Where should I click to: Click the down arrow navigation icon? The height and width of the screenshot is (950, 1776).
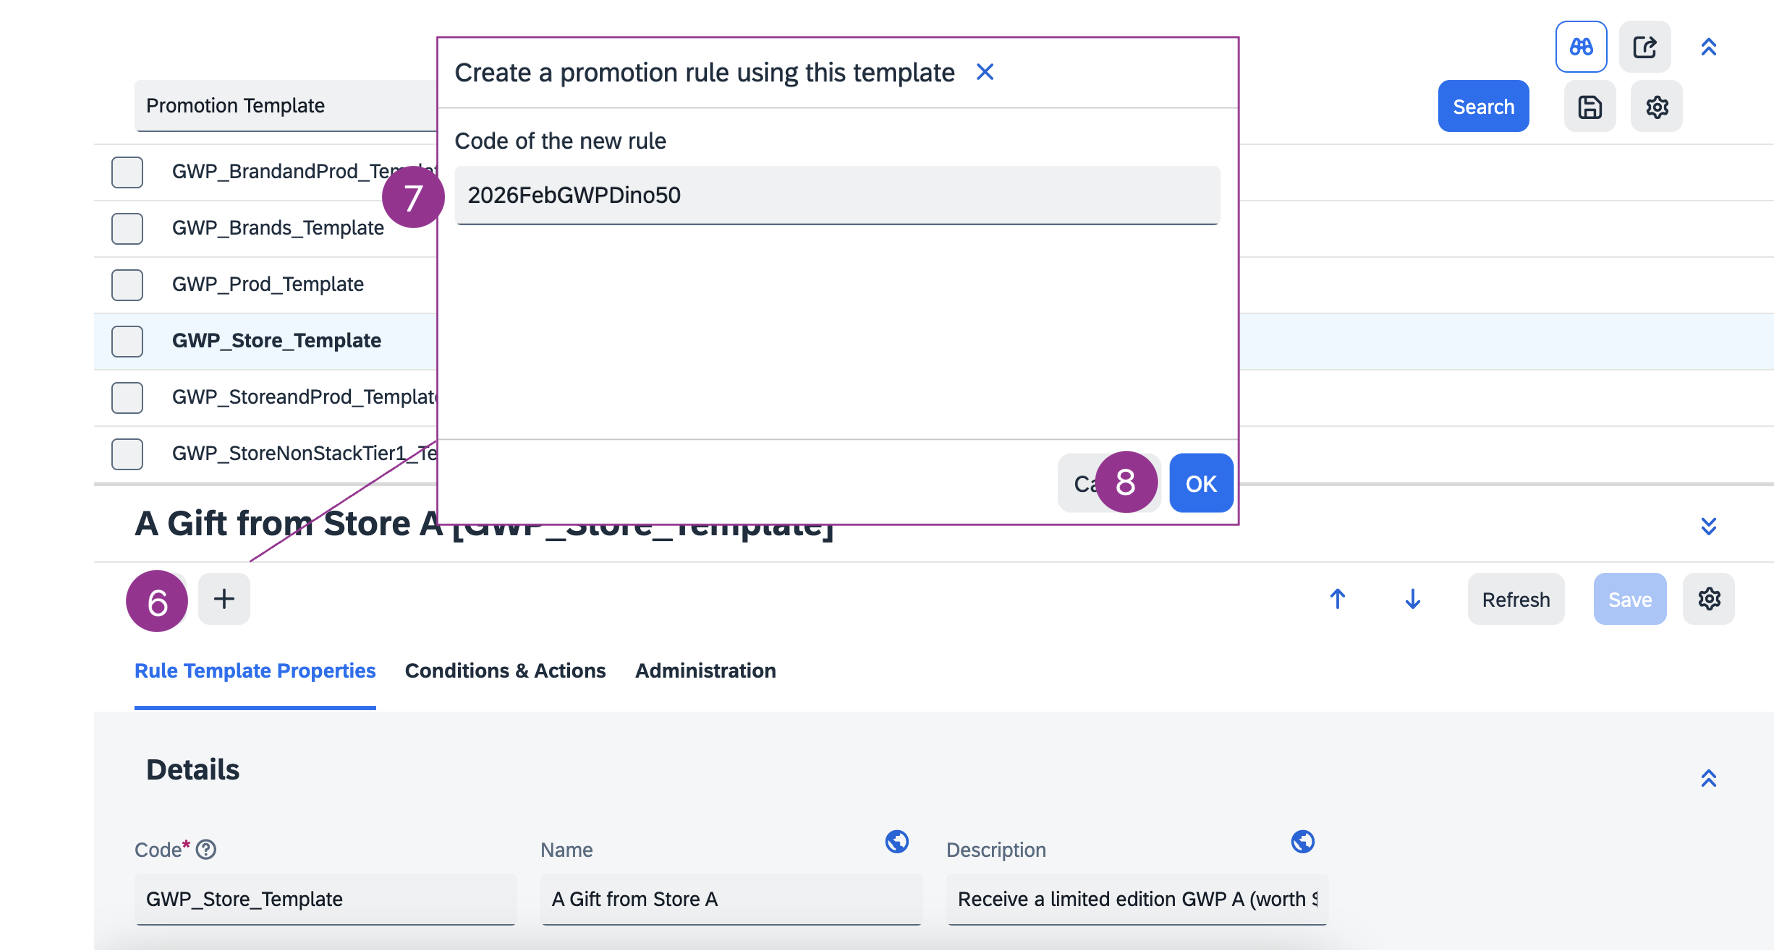point(1412,599)
